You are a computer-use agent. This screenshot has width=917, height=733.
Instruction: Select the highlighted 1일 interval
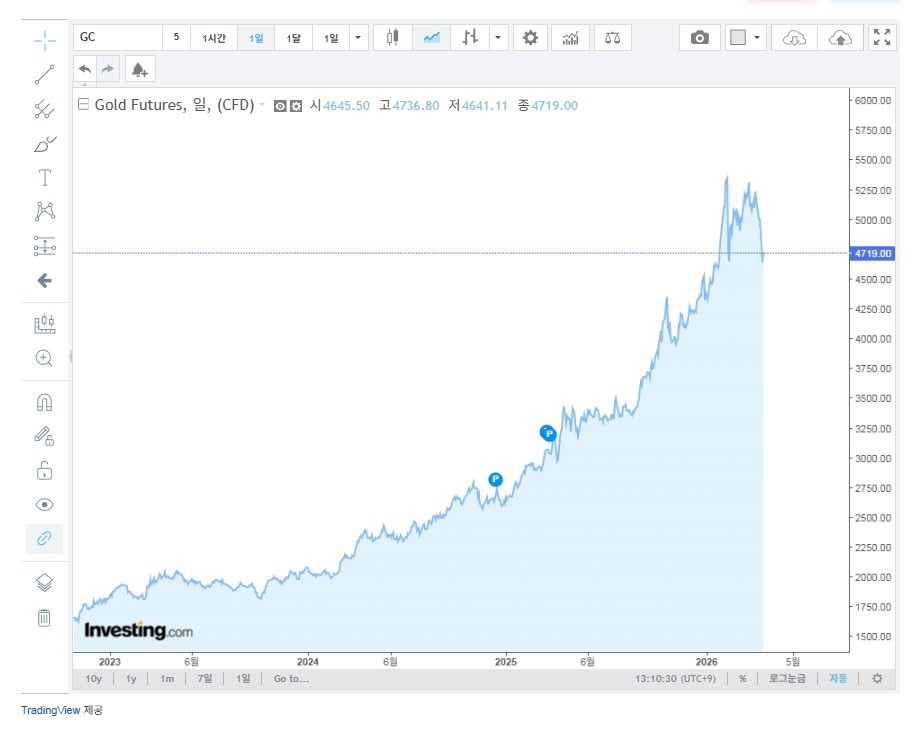pos(256,37)
